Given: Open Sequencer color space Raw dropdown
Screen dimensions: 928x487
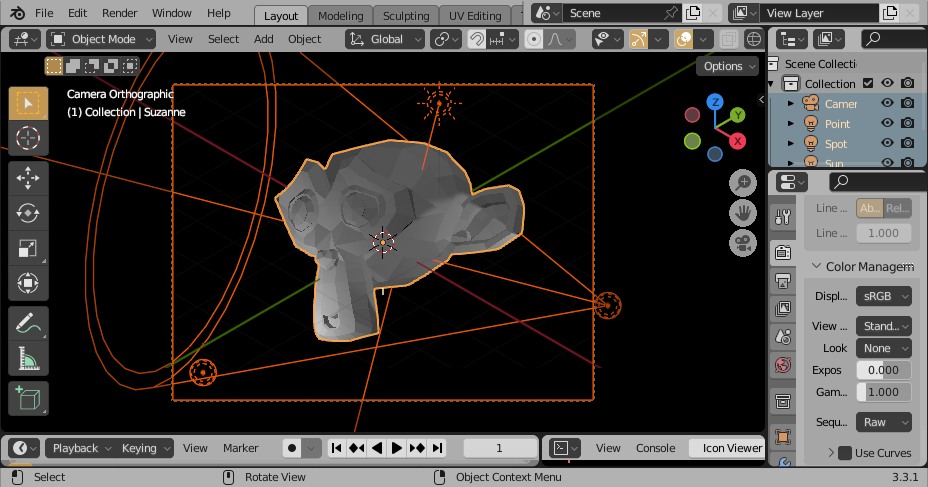Looking at the screenshot, I should point(884,422).
